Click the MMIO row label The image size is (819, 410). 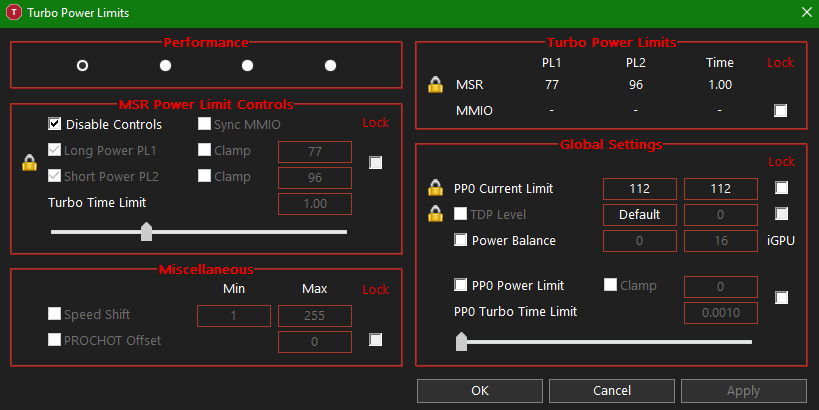point(474,110)
